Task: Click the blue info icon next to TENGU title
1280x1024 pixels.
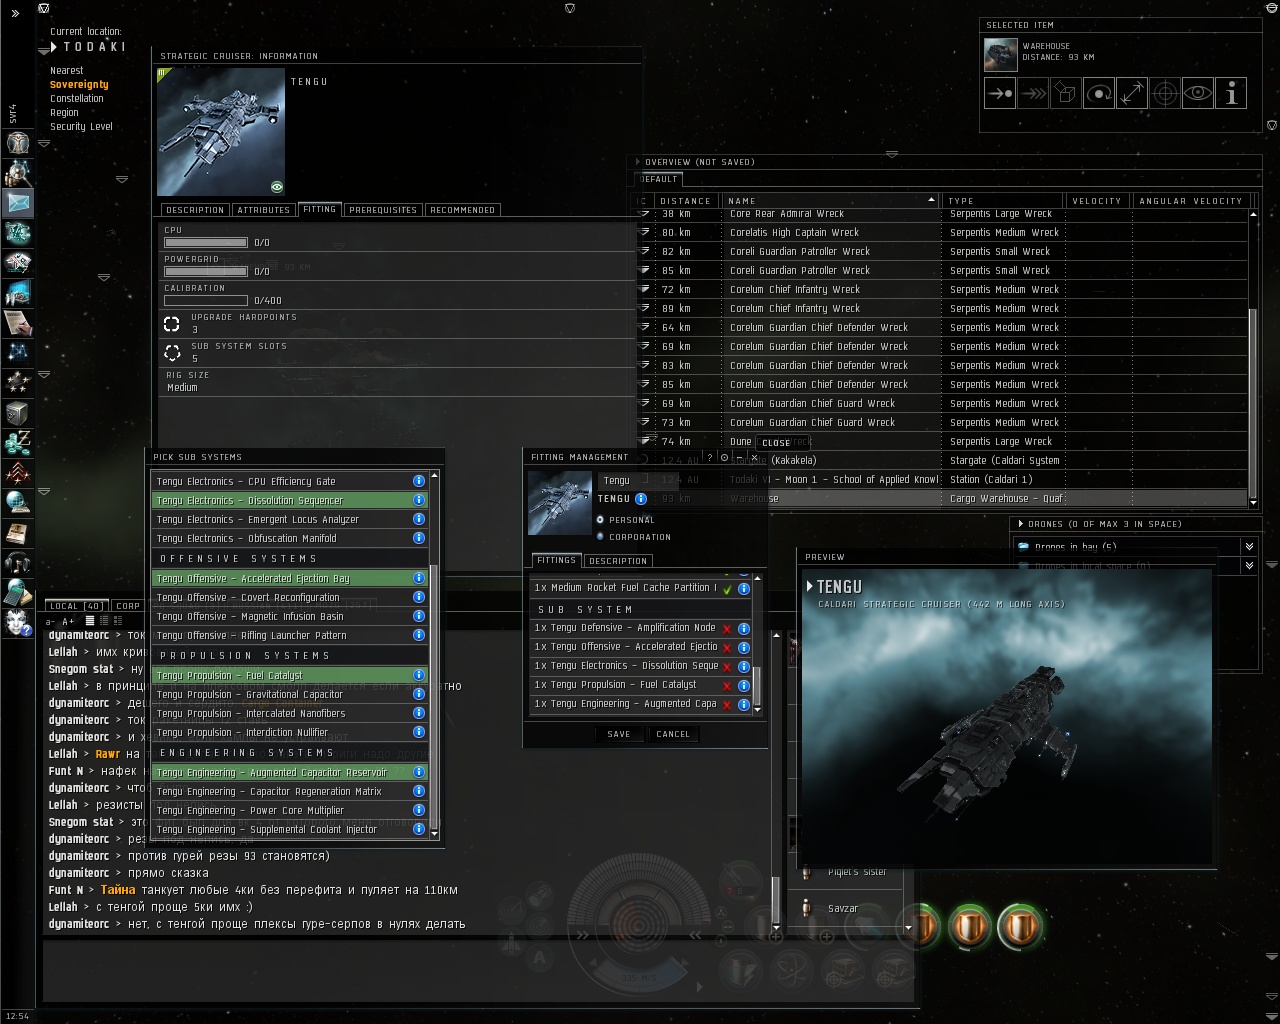Action: (x=641, y=498)
